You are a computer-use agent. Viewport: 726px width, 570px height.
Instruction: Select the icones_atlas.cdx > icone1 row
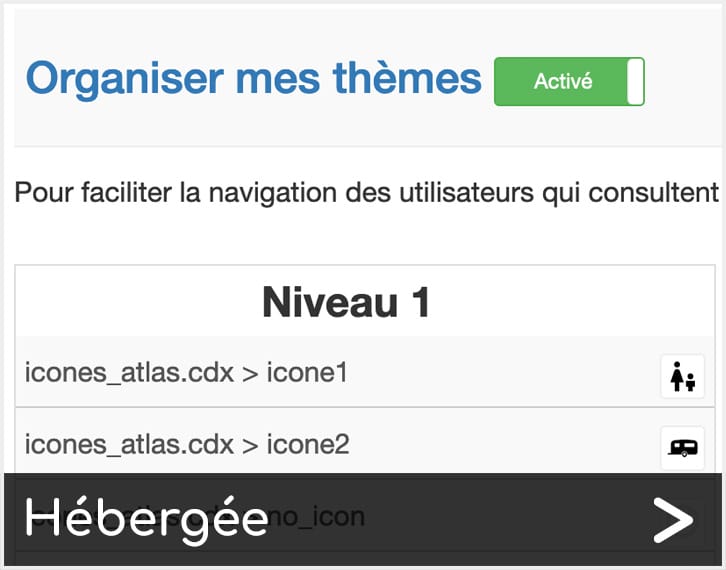tap(365, 372)
